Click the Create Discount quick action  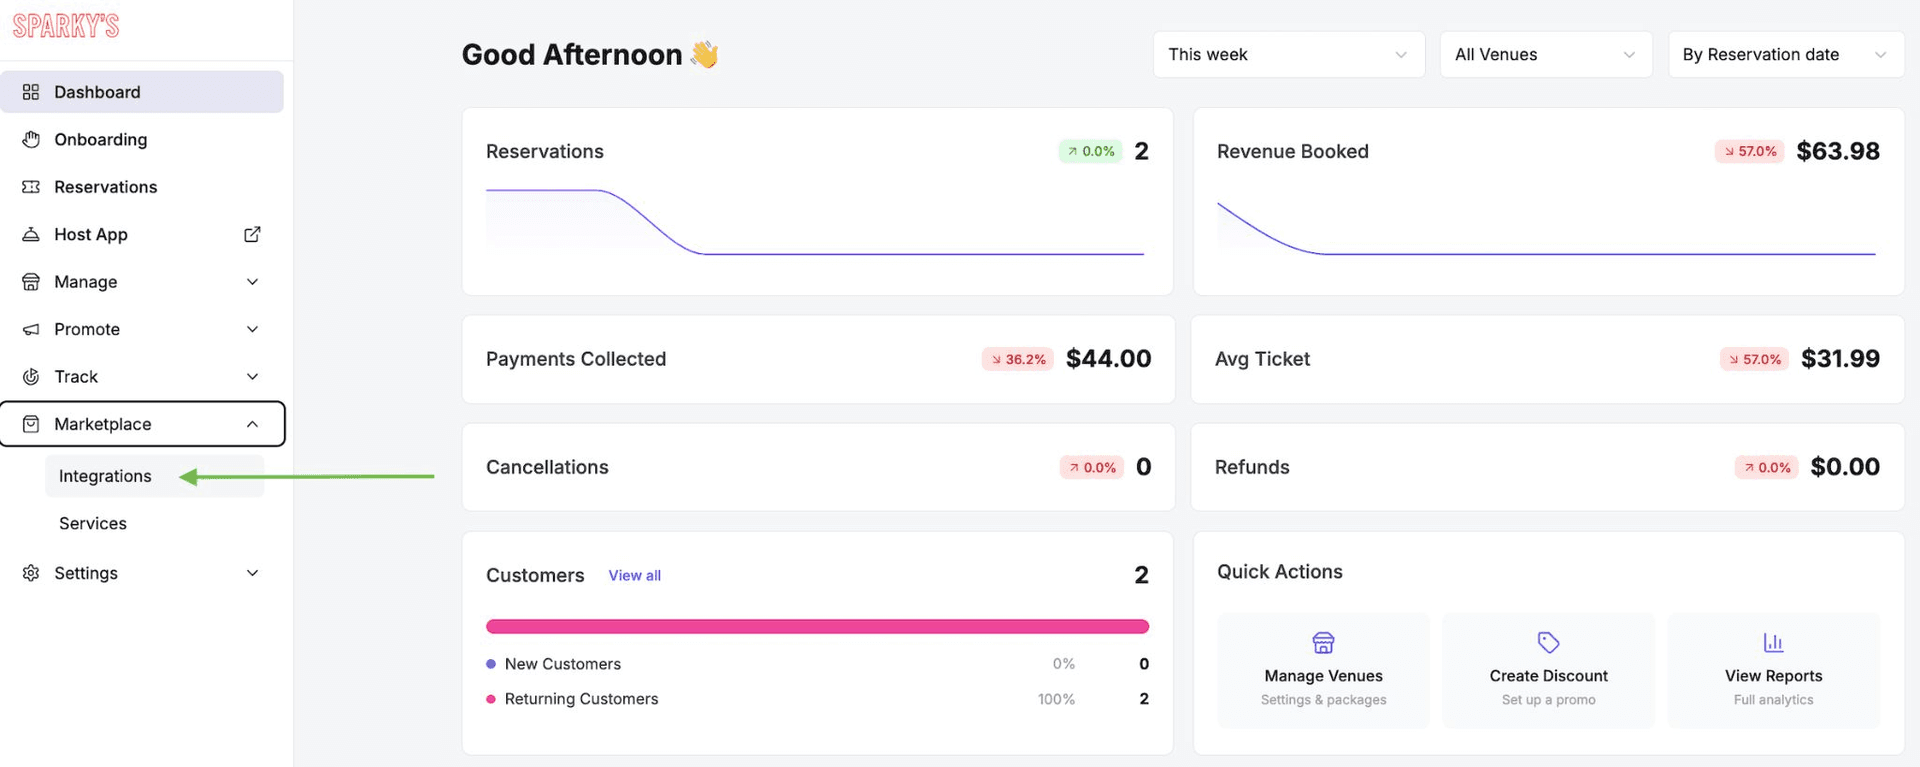[1548, 670]
